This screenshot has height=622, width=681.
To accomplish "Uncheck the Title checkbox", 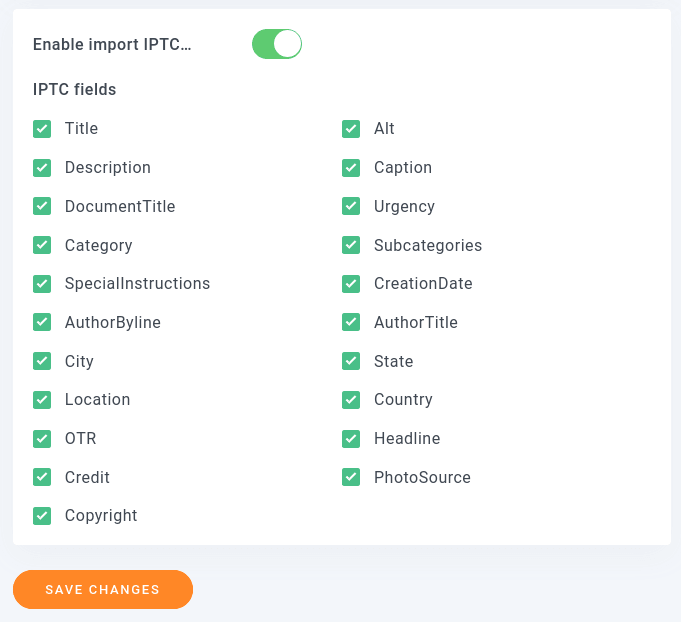I will pos(42,129).
